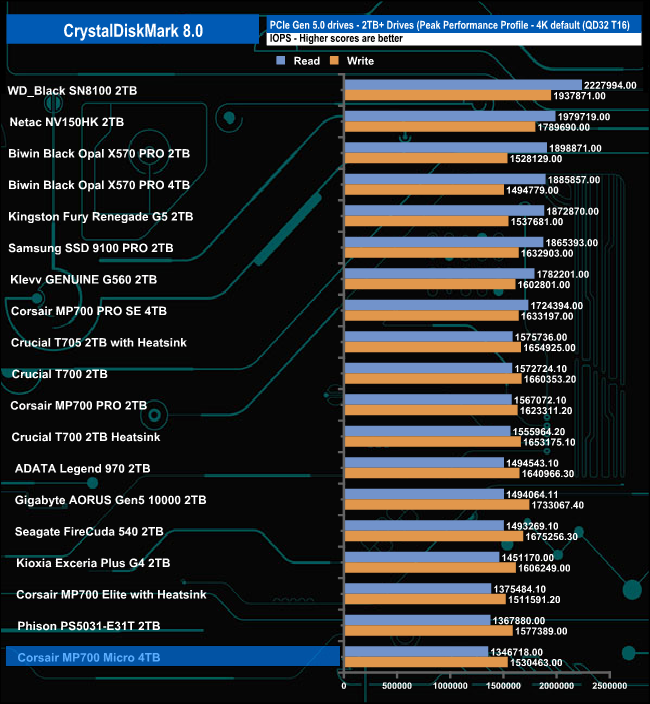
Task: Click the 1367880.00 read value
Action: [518, 620]
